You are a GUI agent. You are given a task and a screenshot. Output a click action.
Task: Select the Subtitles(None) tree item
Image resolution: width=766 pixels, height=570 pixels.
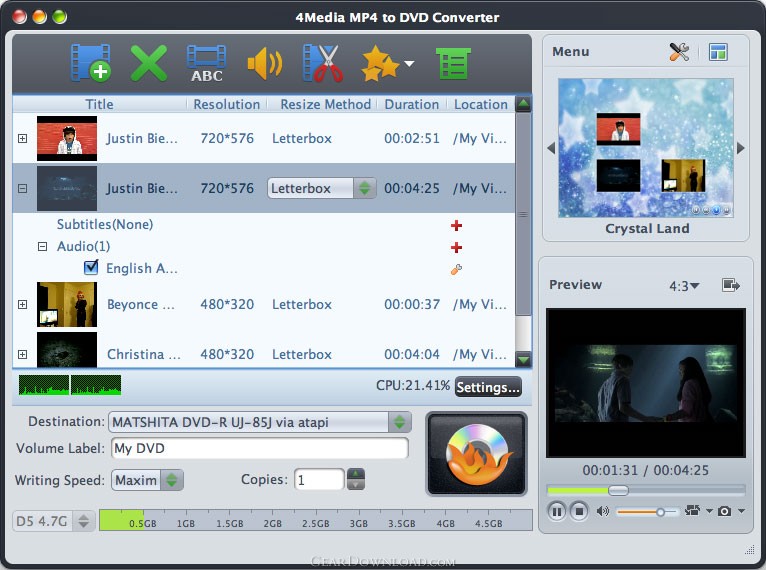(105, 224)
